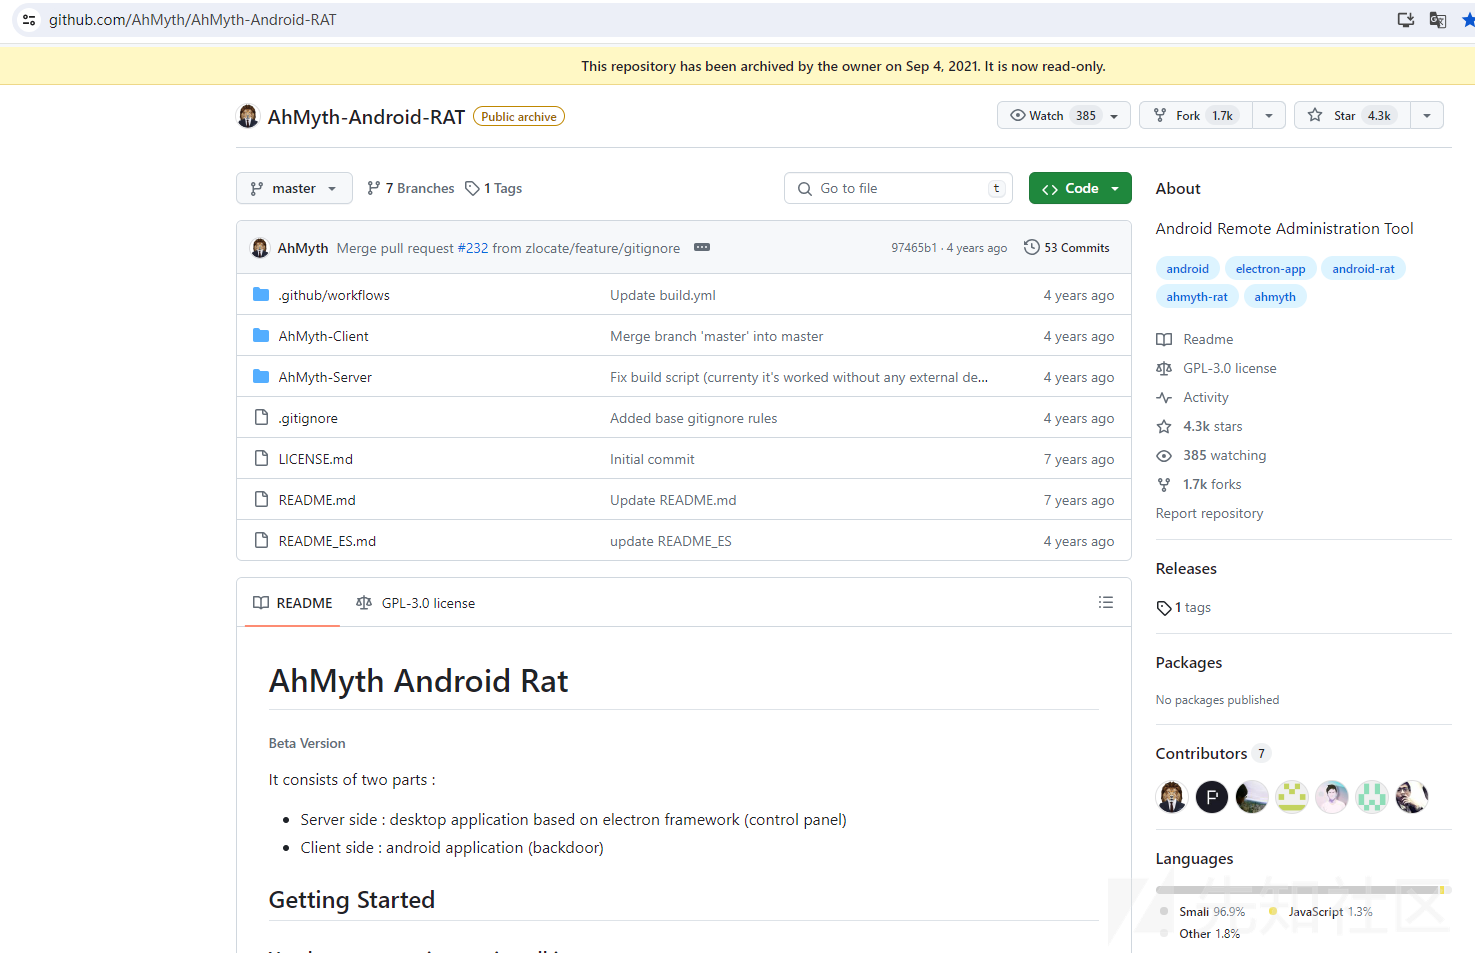The width and height of the screenshot is (1475, 953).
Task: Click the ahmyth topic tag
Action: tap(1275, 296)
